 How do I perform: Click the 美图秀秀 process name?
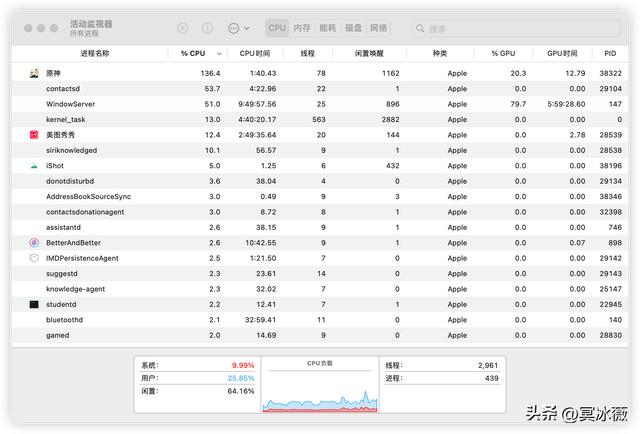coord(60,135)
